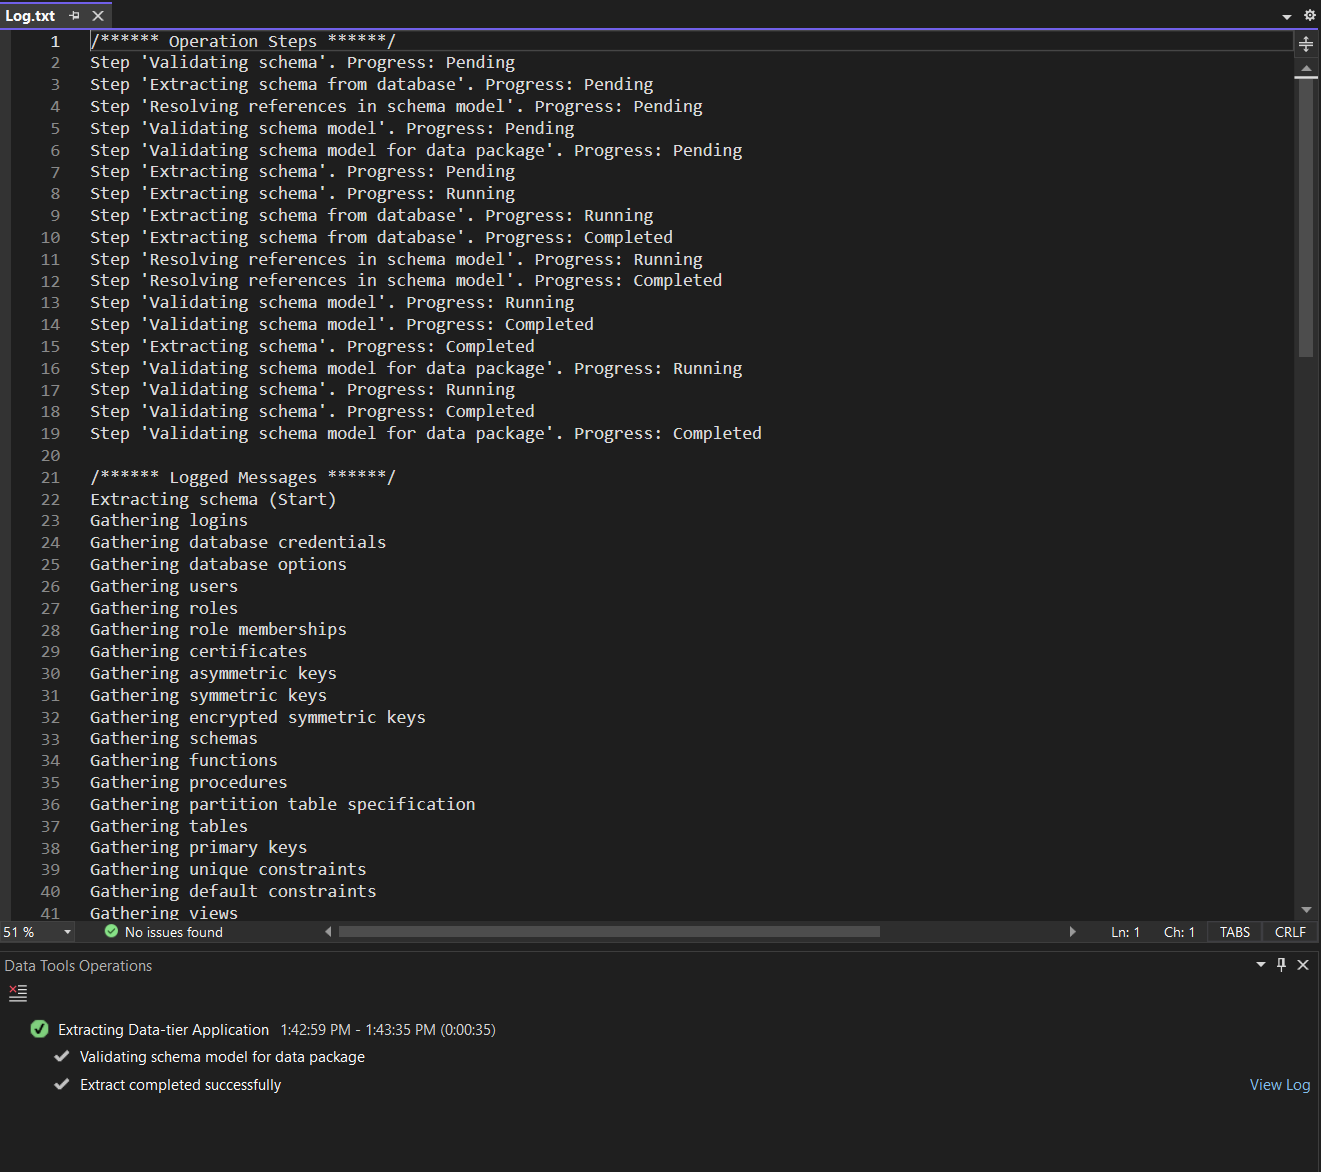Click the editor split window handle
The width and height of the screenshot is (1321, 1172).
(x=1305, y=44)
